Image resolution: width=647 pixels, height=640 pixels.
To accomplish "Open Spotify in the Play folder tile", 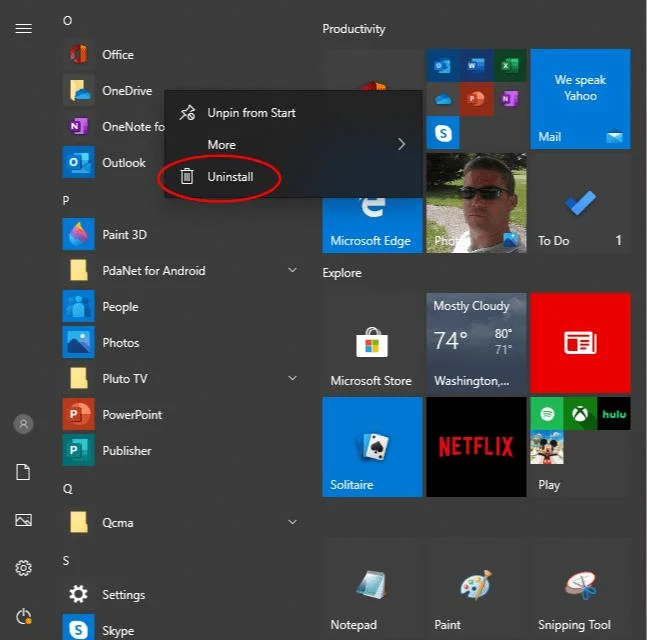I will [547, 413].
